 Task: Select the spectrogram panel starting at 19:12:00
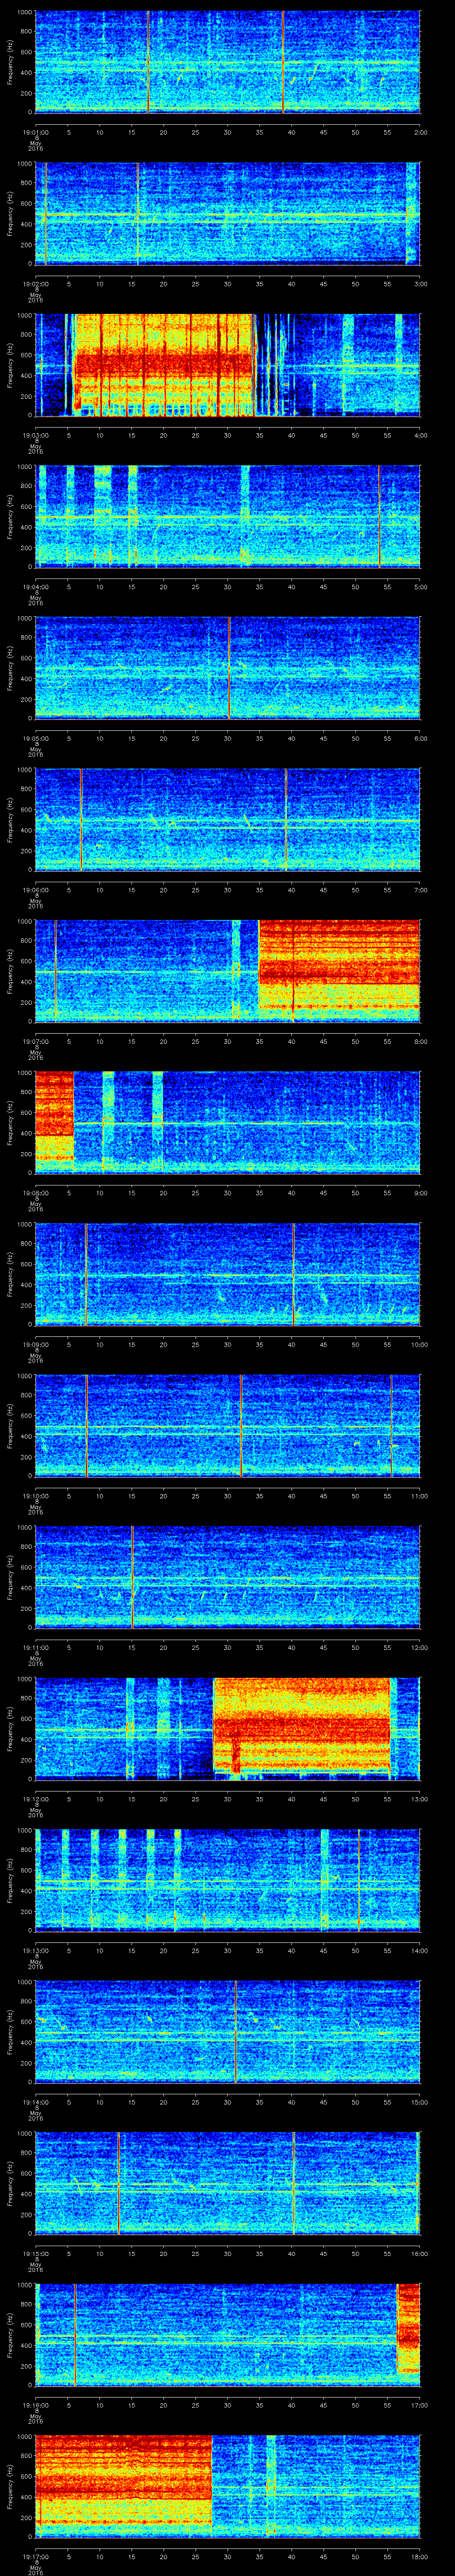(x=228, y=1728)
